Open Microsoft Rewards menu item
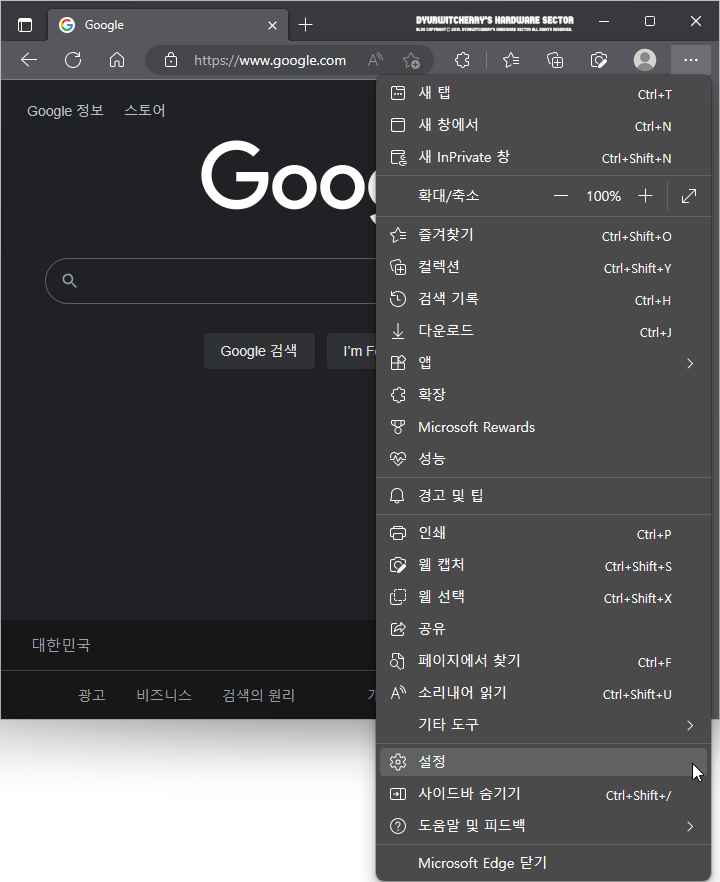 click(543, 428)
